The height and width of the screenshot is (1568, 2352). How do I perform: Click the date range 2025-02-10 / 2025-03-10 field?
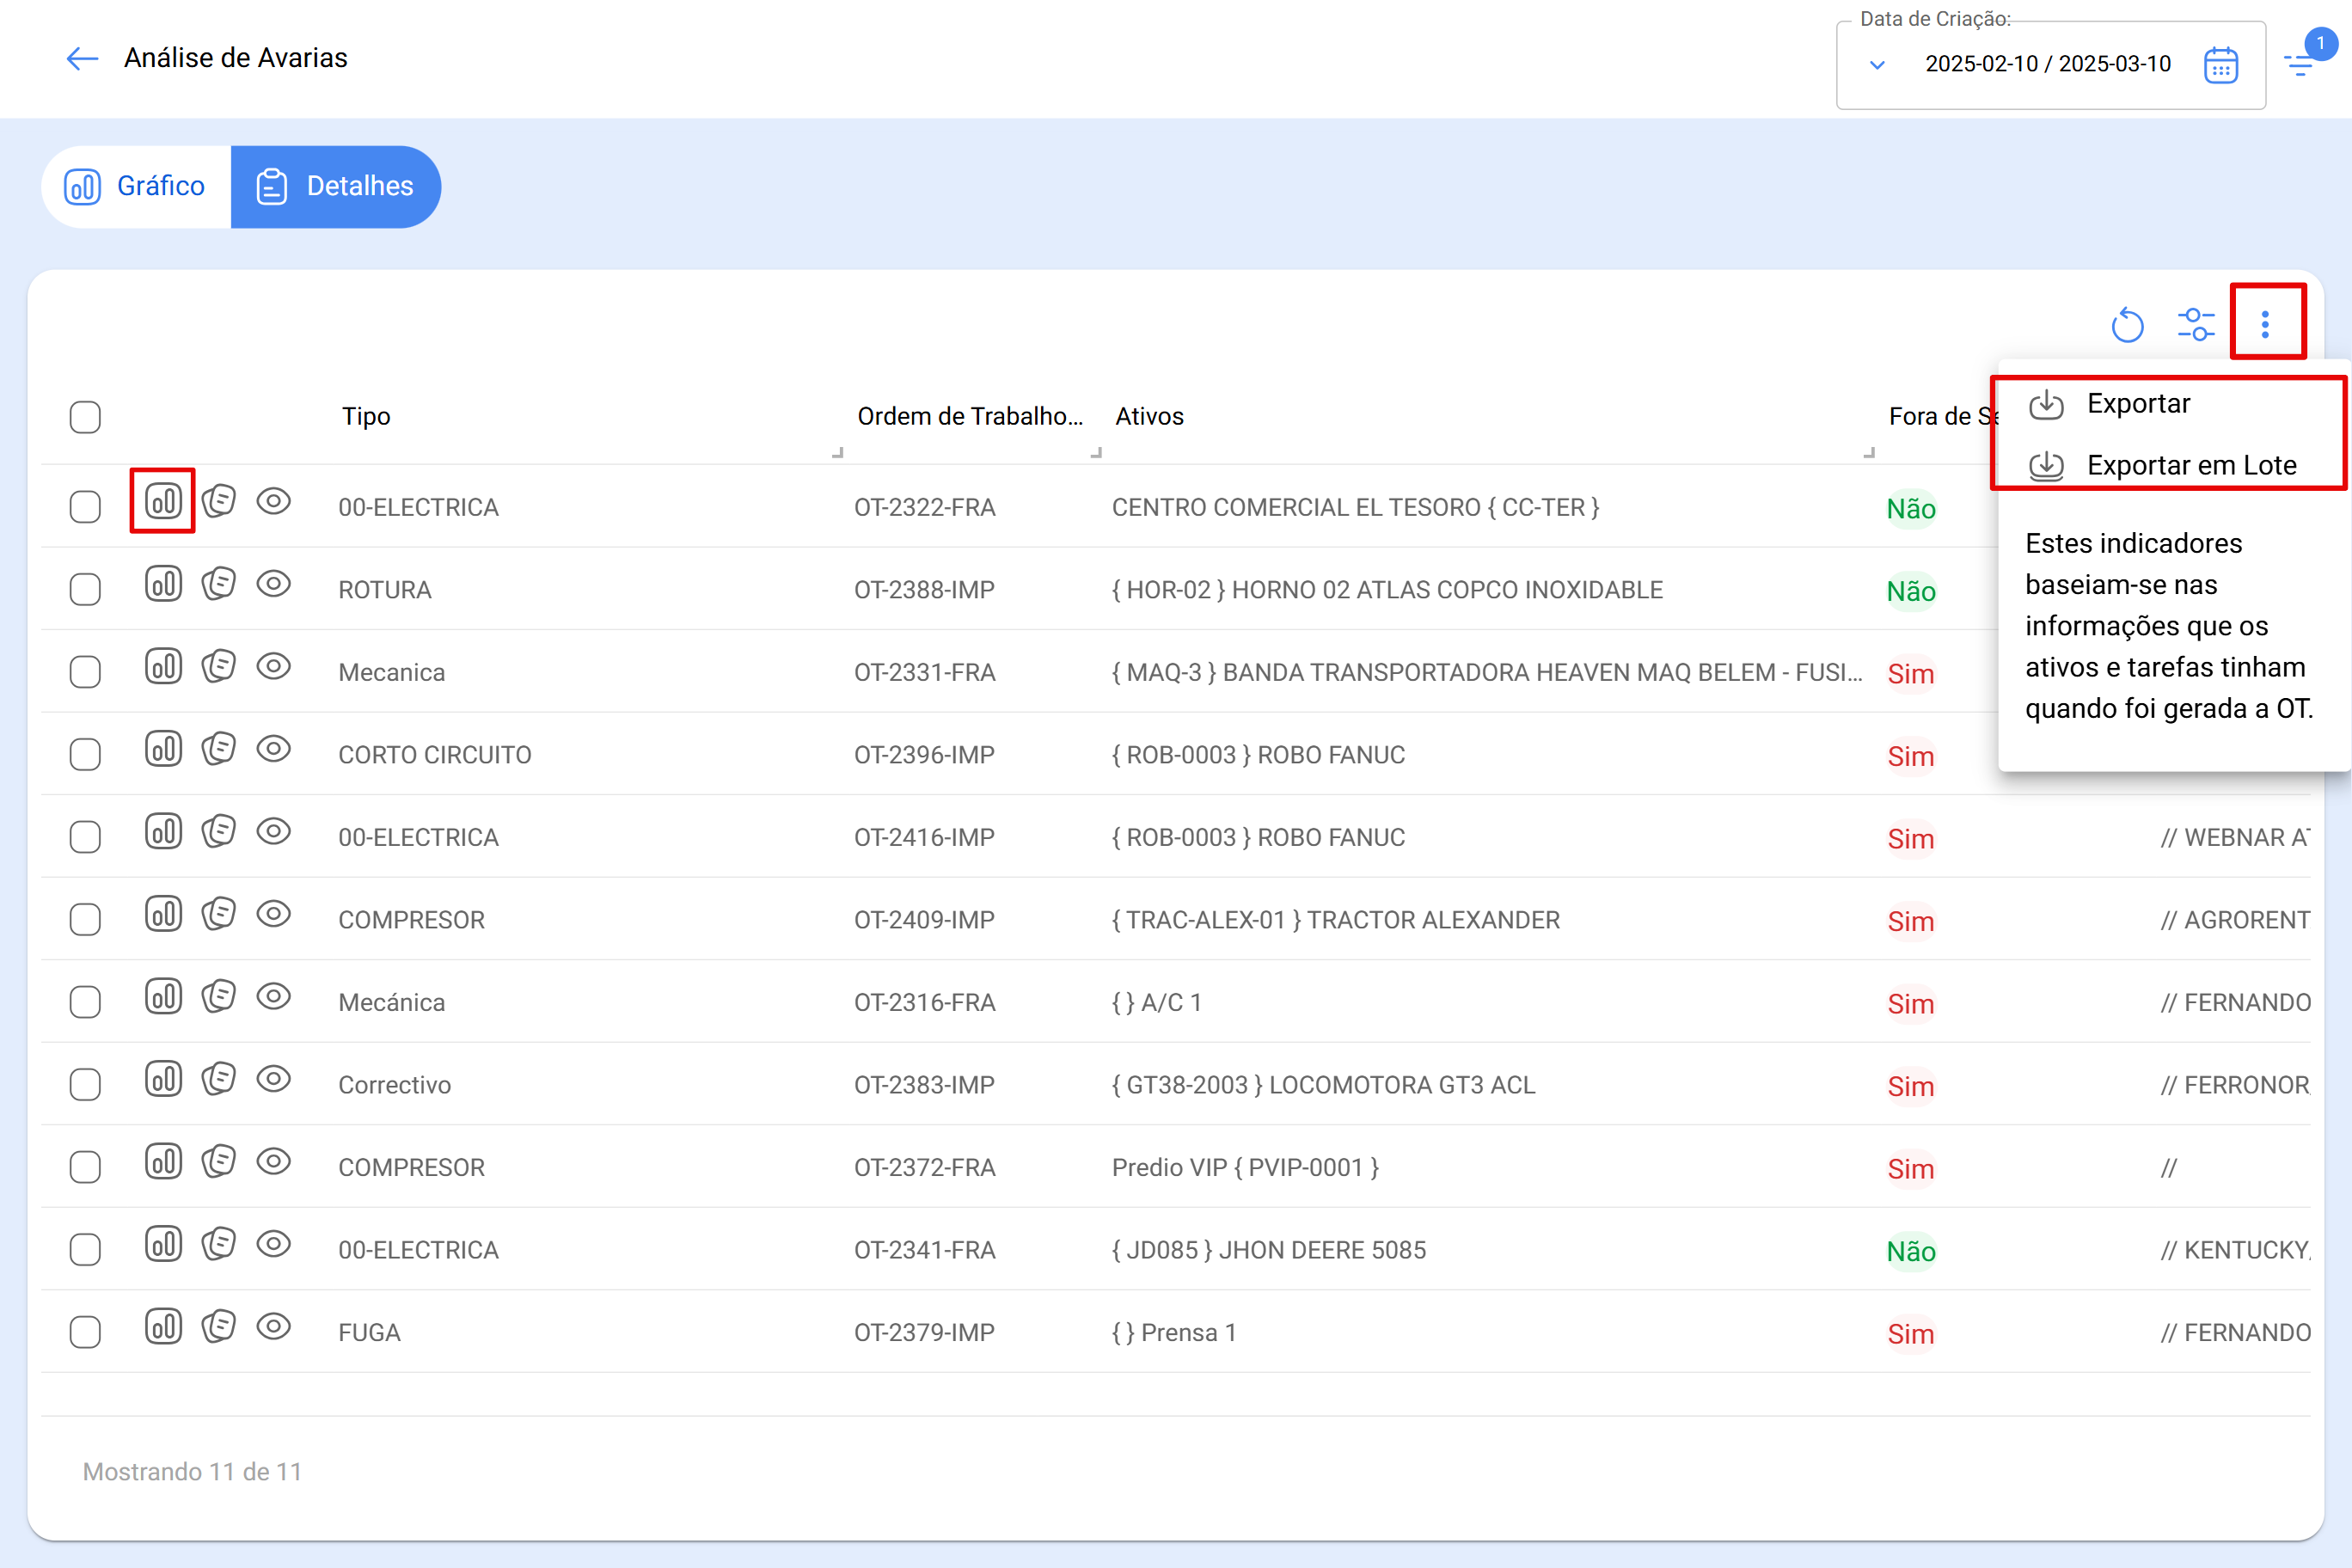pos(2048,64)
